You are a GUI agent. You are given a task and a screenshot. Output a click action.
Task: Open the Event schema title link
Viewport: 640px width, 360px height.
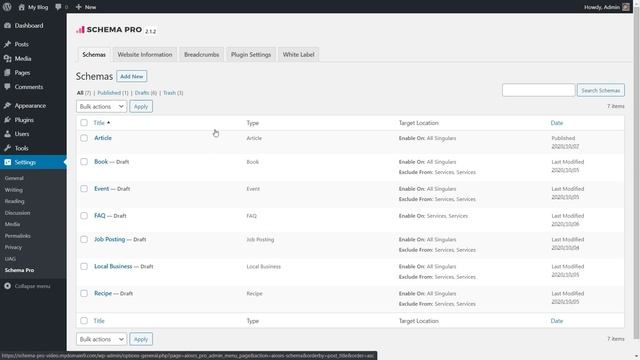pos(102,189)
